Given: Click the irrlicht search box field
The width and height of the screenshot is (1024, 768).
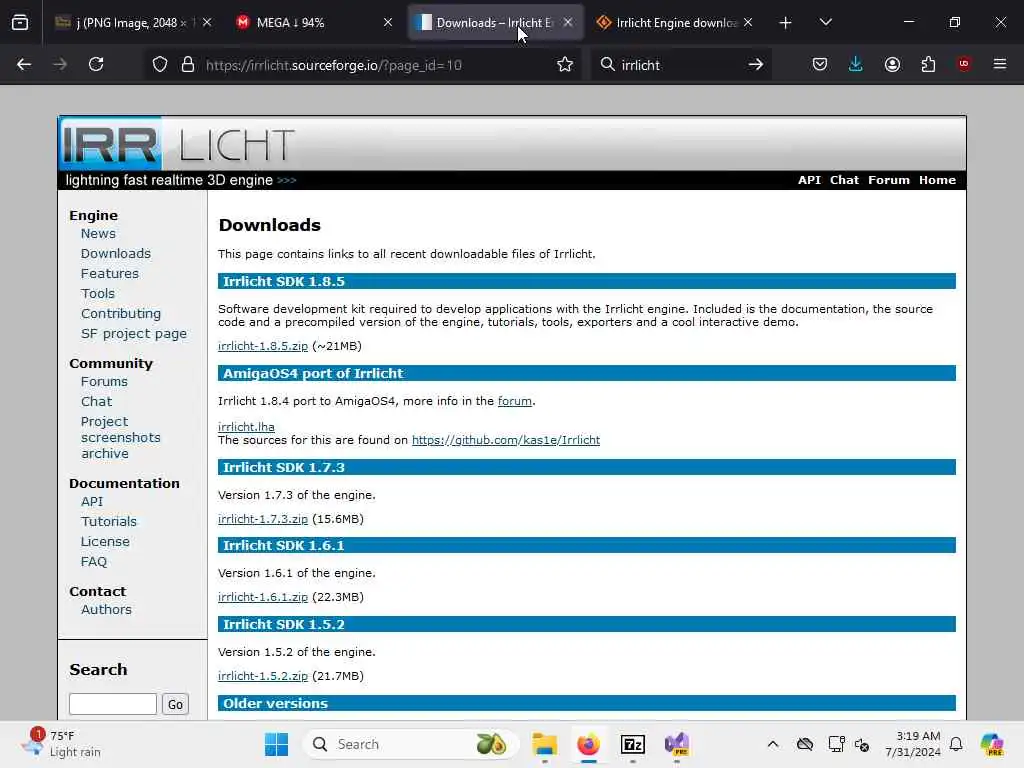Looking at the screenshot, I should coord(680,65).
